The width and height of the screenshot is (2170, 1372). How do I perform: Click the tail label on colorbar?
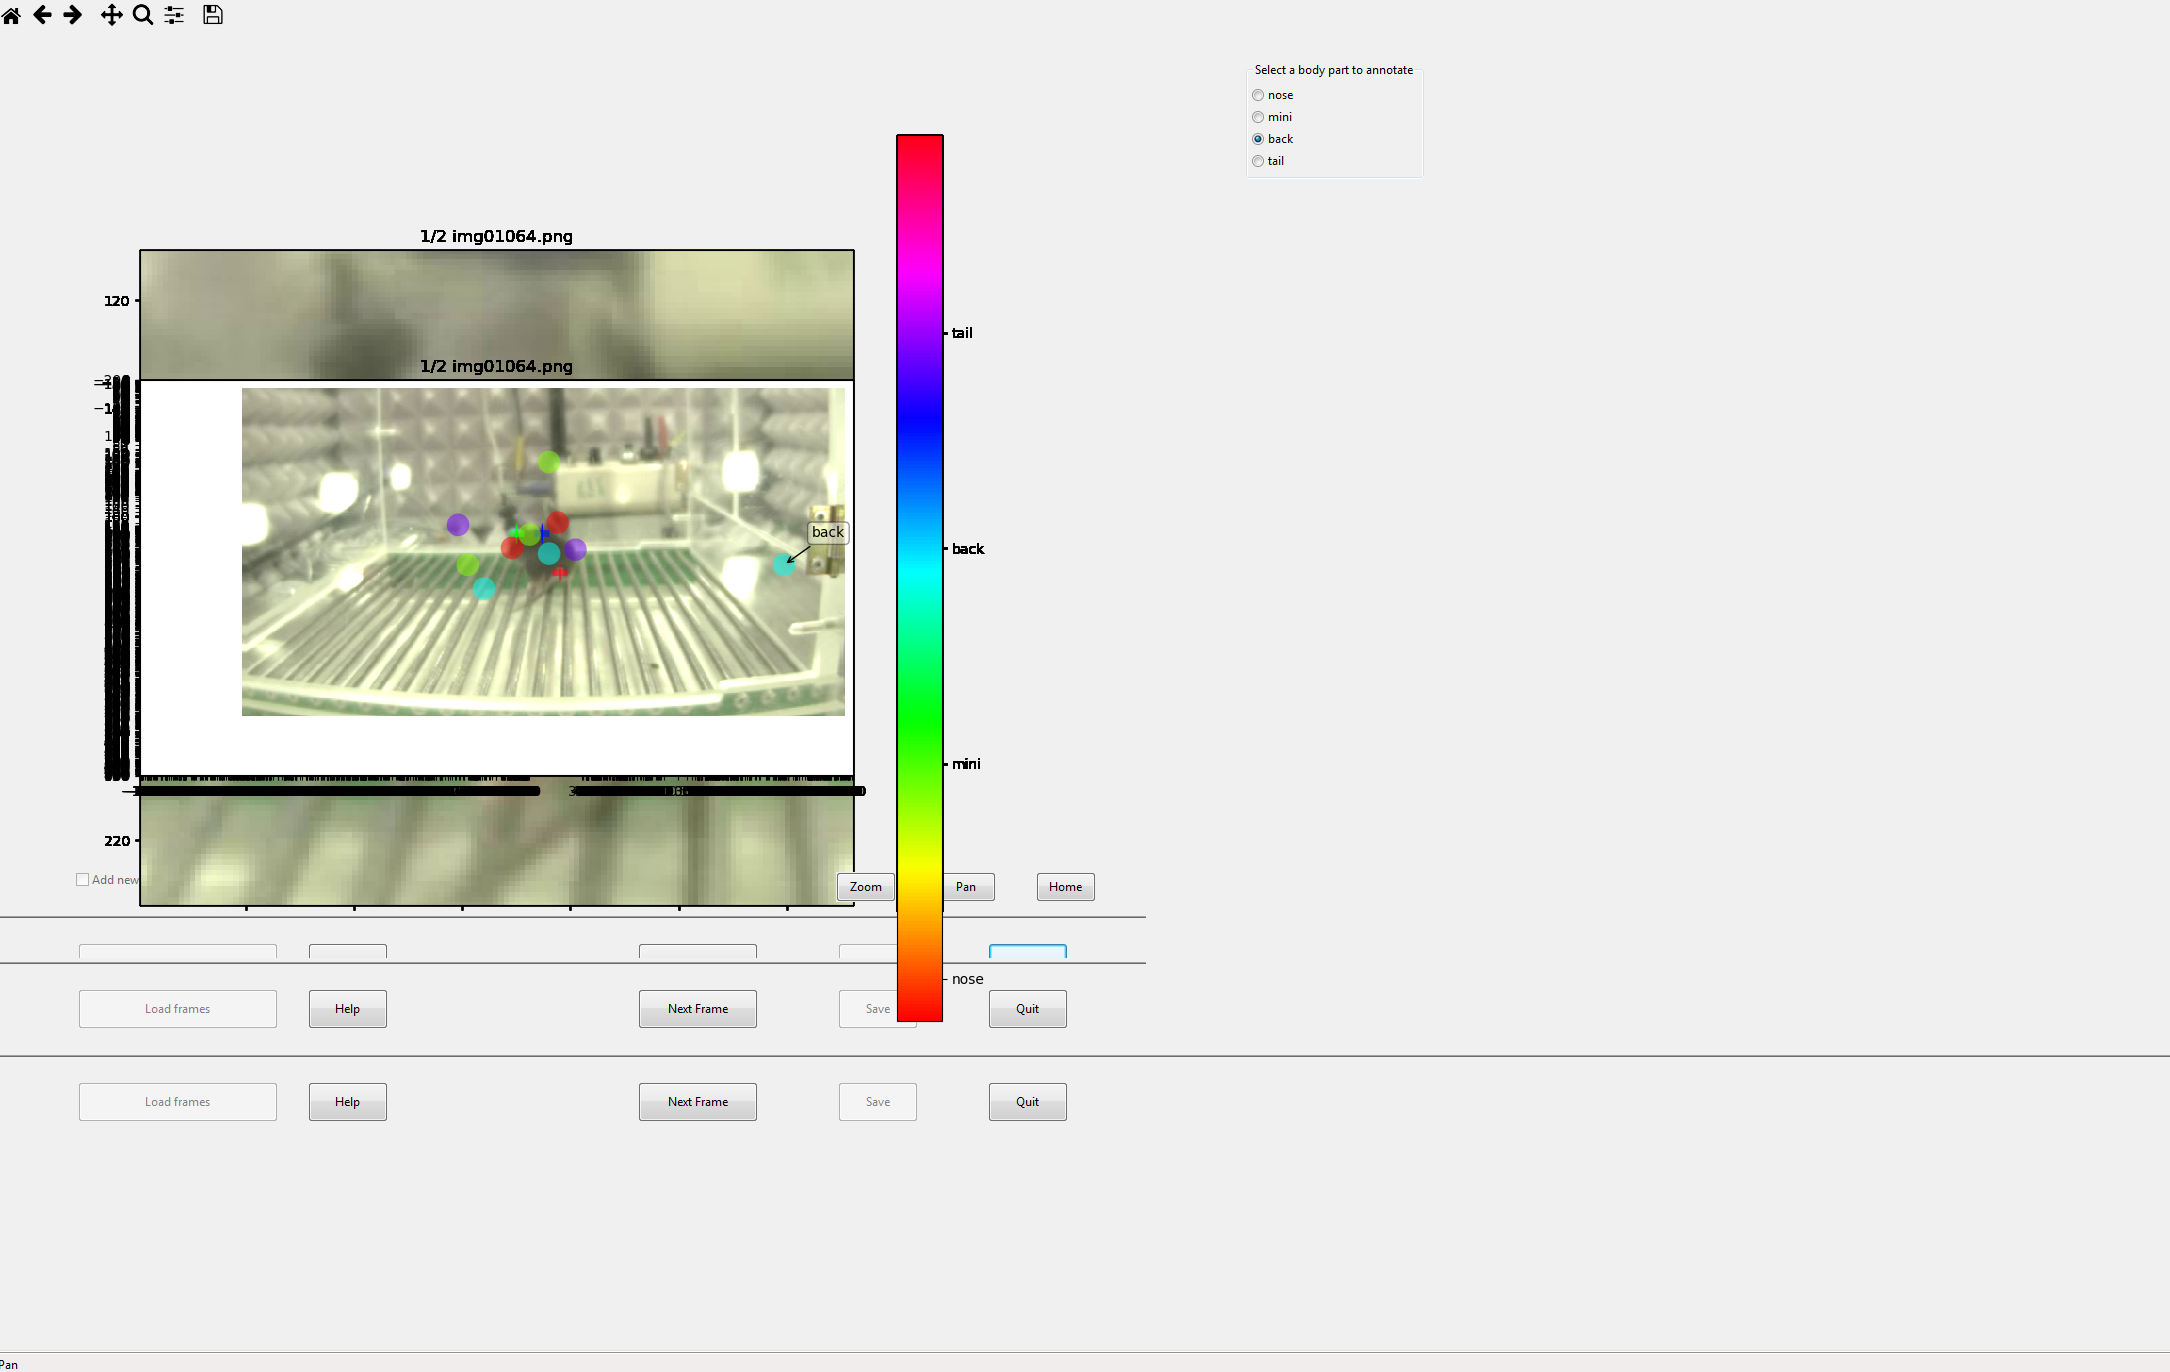[x=962, y=333]
